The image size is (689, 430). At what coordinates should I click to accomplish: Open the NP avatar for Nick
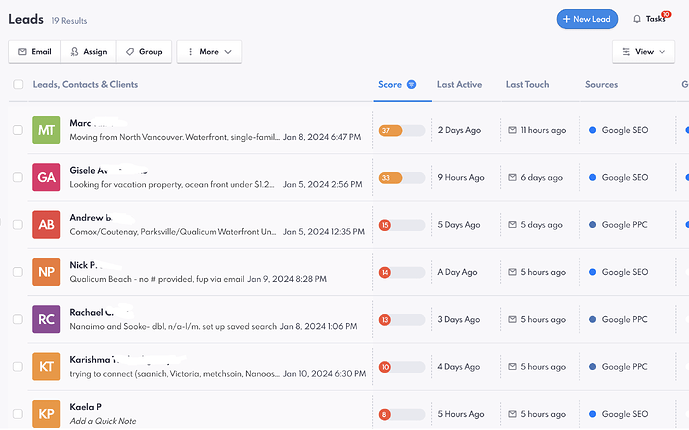pyautogui.click(x=46, y=272)
